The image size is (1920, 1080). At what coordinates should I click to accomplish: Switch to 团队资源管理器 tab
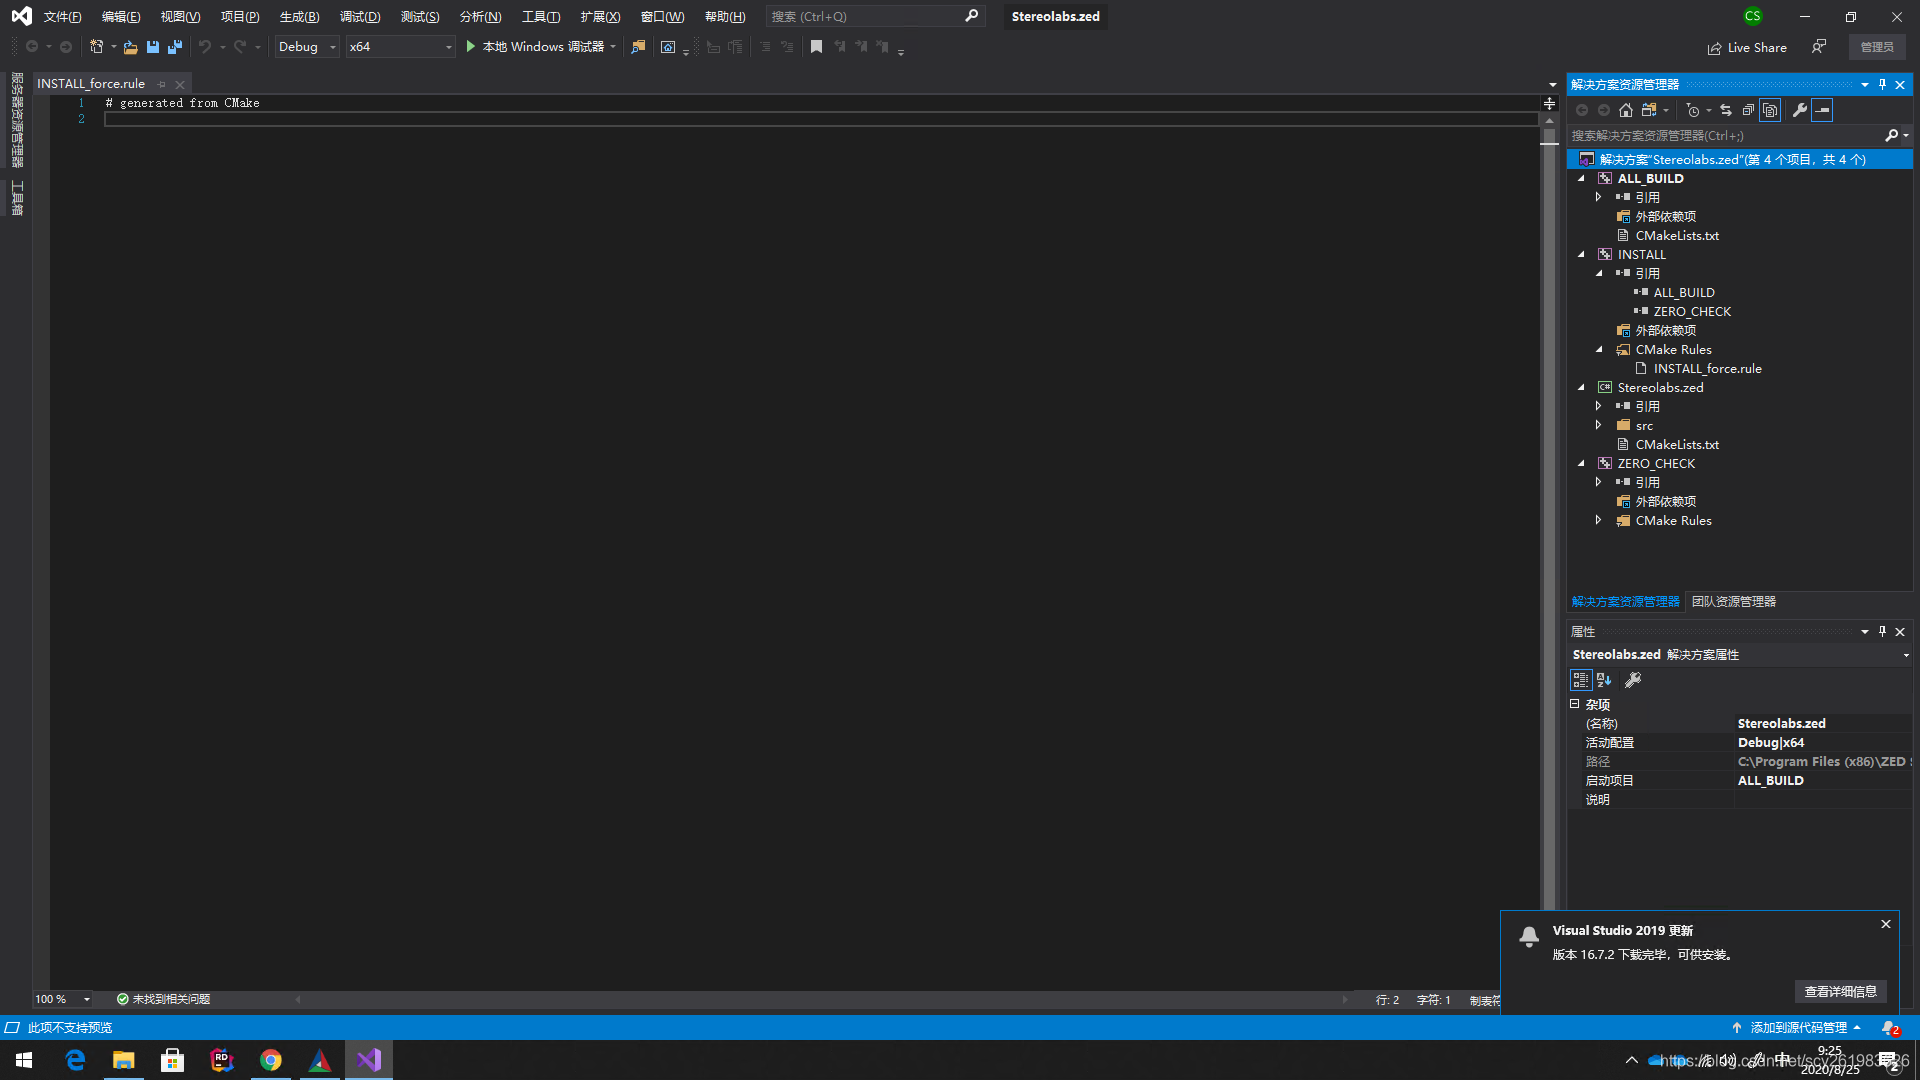1733,602
